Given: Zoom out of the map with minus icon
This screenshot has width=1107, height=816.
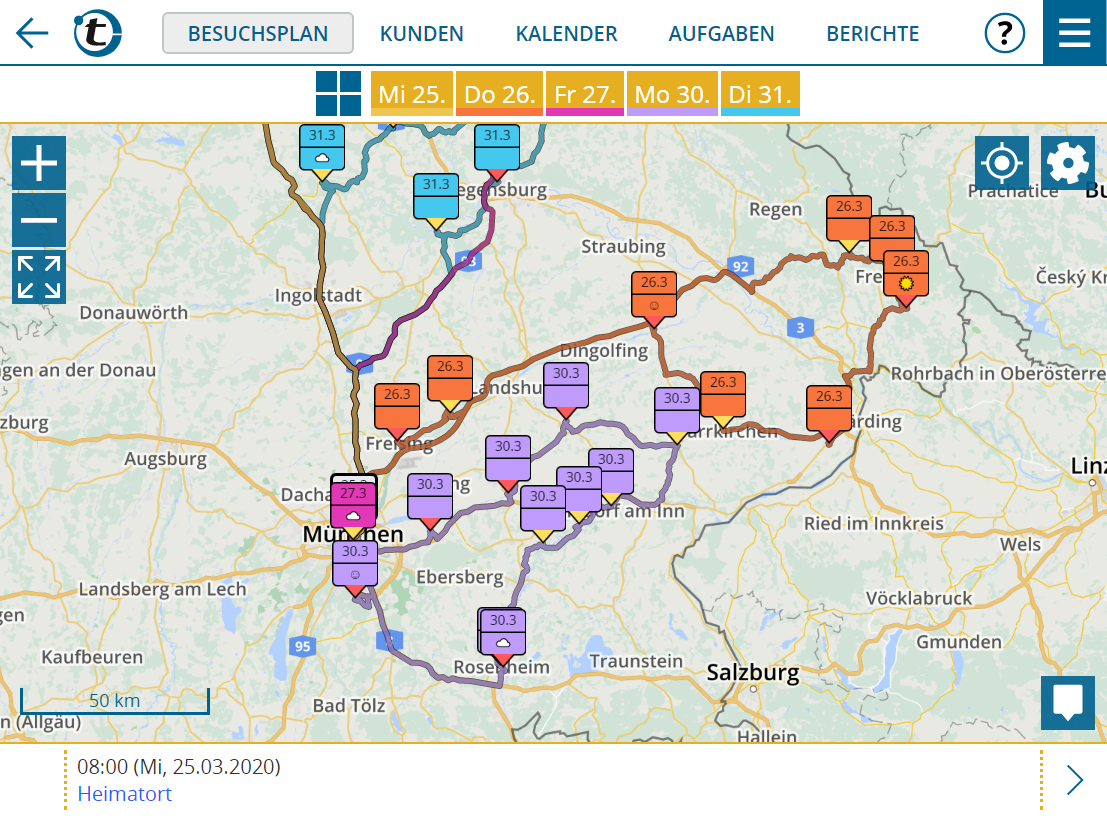Looking at the screenshot, I should (38, 219).
